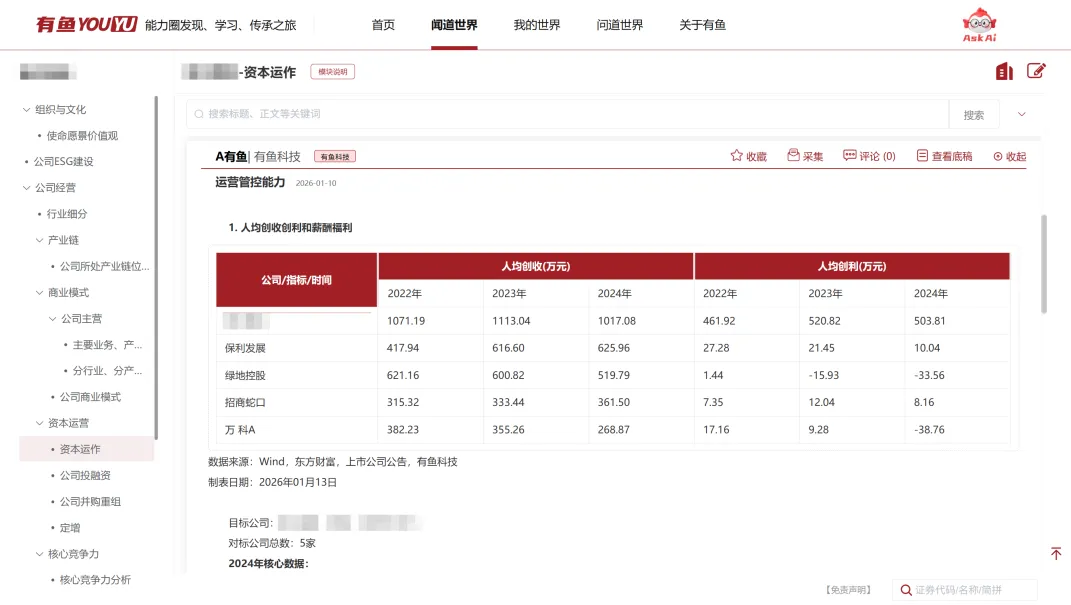The width and height of the screenshot is (1071, 605).
Task: Click the value 1071.19 in the table
Action: [406, 321]
